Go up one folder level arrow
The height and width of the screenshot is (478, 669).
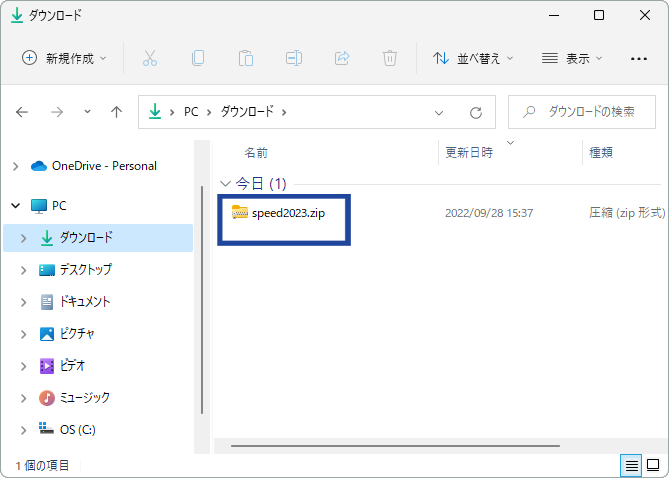click(116, 112)
